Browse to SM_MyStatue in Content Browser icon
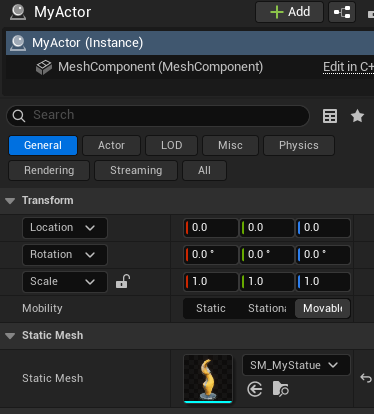 pyautogui.click(x=280, y=389)
